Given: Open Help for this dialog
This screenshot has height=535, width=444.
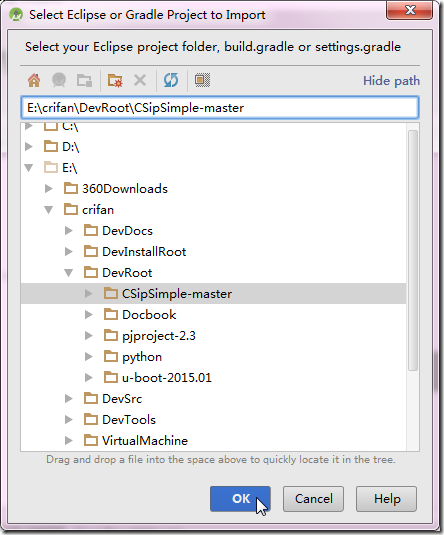Looking at the screenshot, I should click(x=386, y=499).
